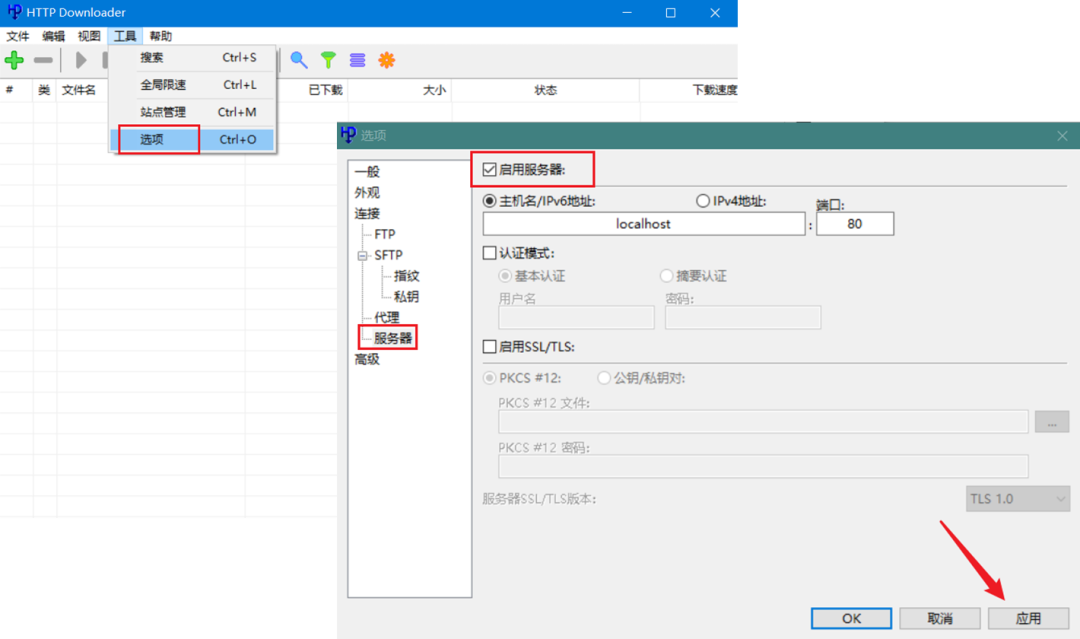The image size is (1080, 639).
Task: Open the 文件 menu
Action: [x=18, y=36]
